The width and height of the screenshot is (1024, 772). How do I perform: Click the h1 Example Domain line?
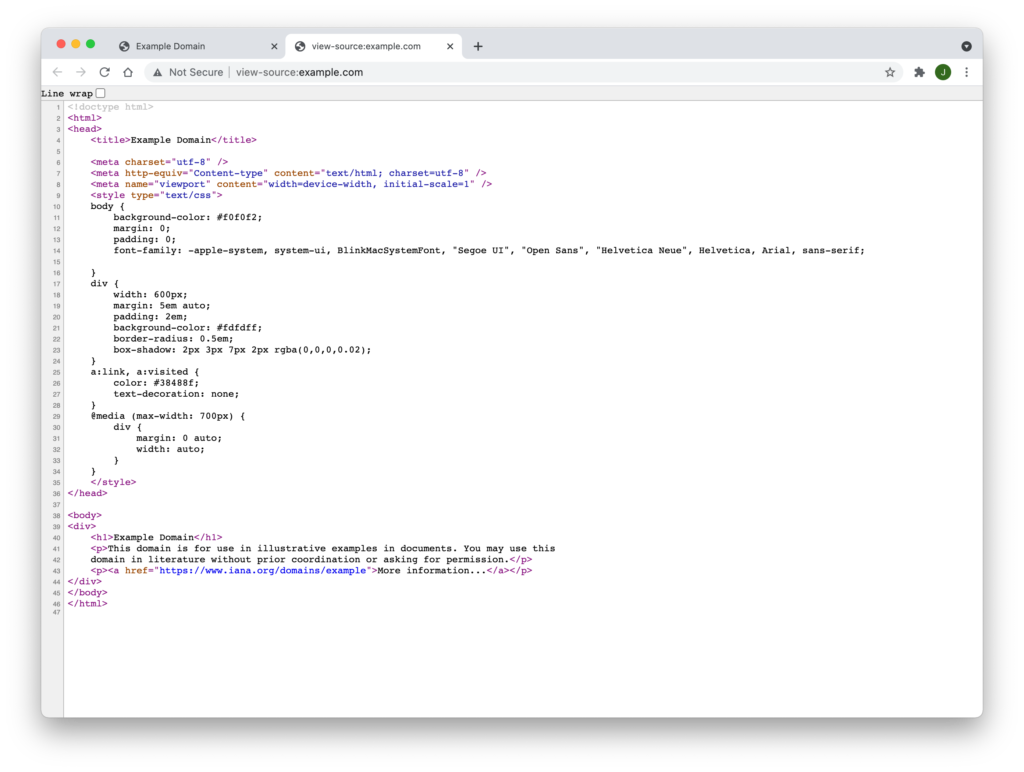click(157, 537)
